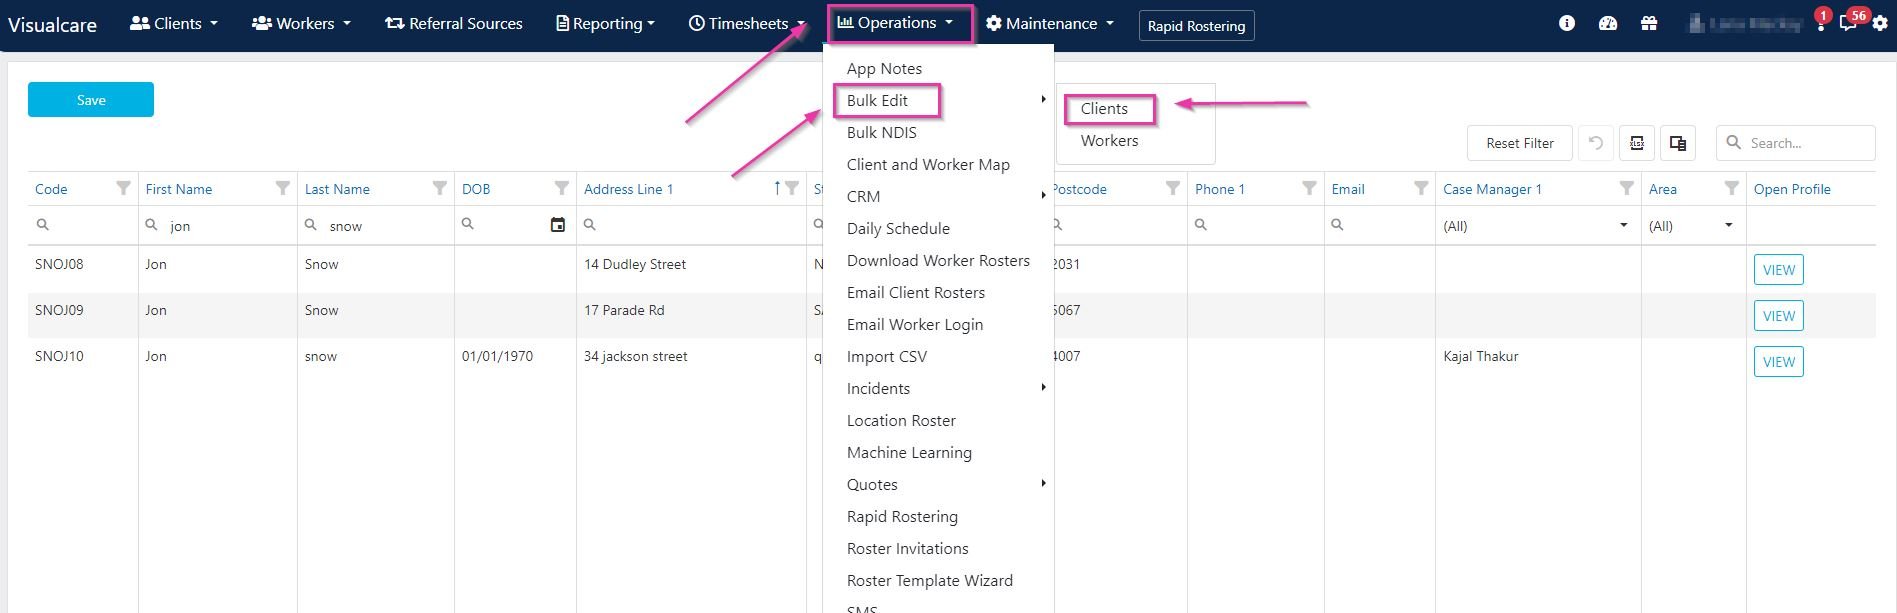
Task: Click the gift box icon
Action: pos(1649,23)
